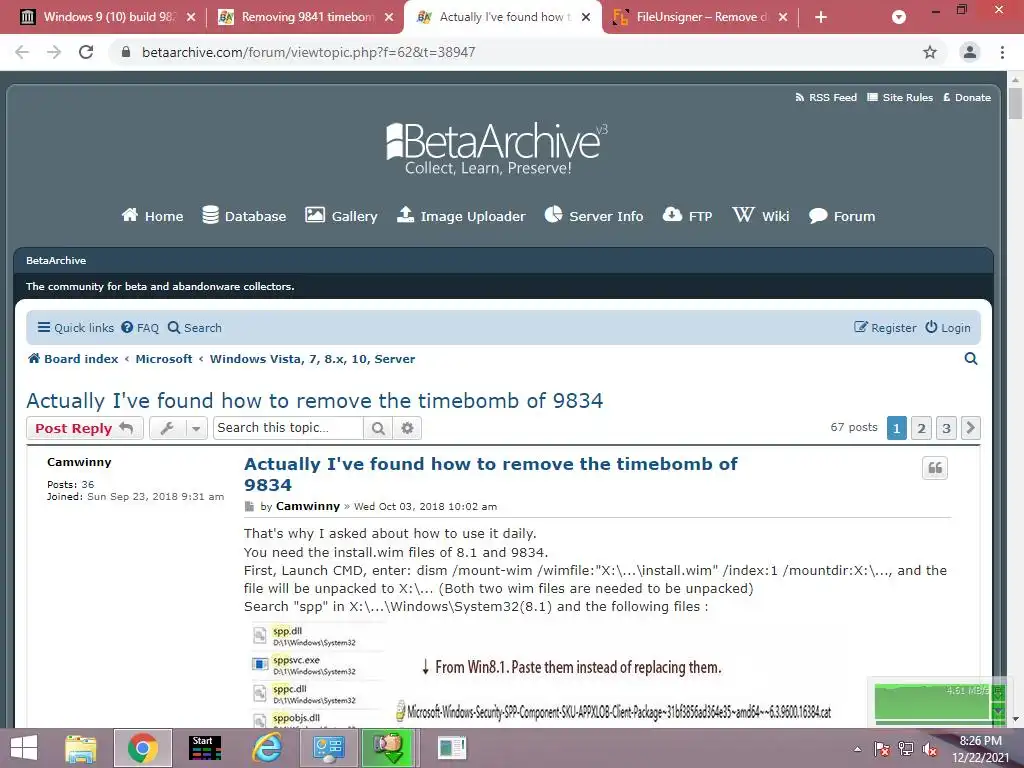This screenshot has width=1024, height=768.
Task: Go to Microsoft breadcrumb
Action: [164, 359]
